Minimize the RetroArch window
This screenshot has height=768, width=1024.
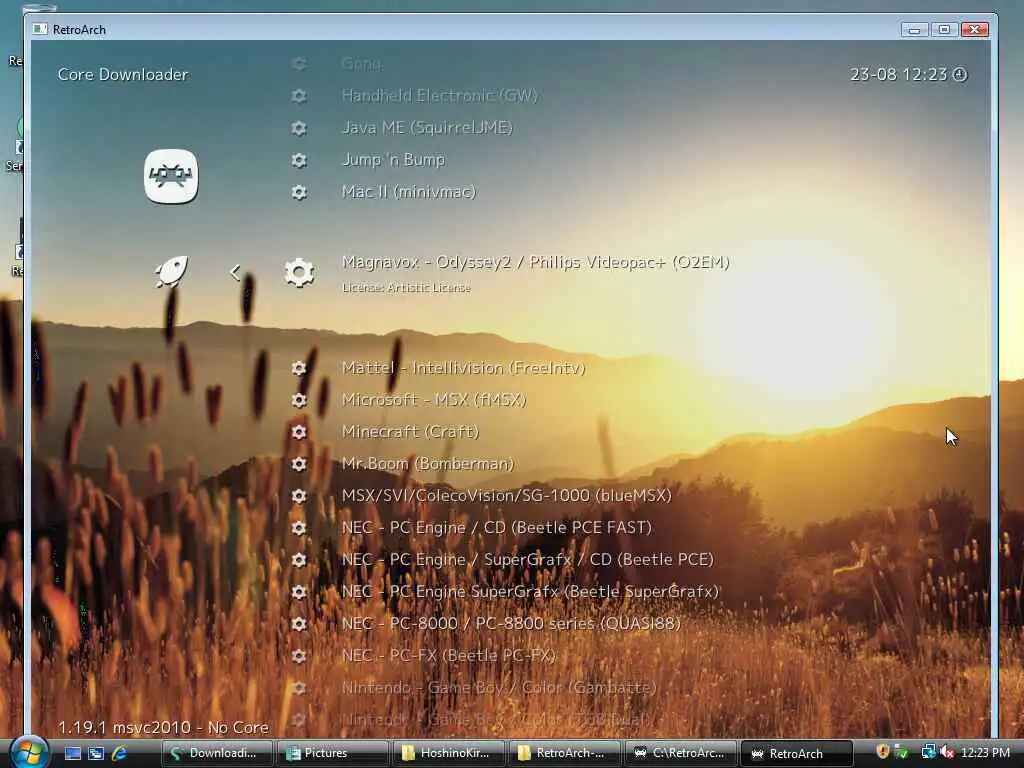point(915,29)
